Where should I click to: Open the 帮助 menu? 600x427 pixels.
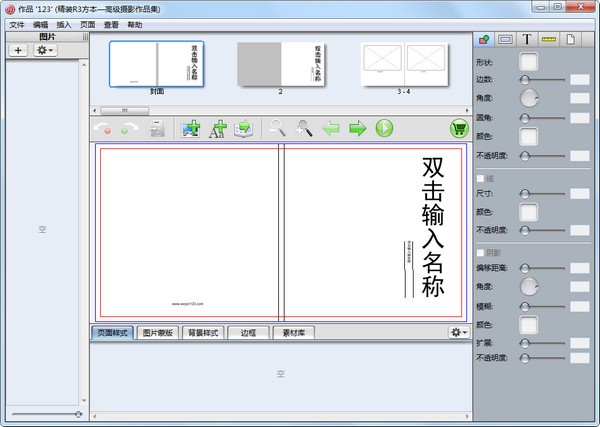(135, 25)
